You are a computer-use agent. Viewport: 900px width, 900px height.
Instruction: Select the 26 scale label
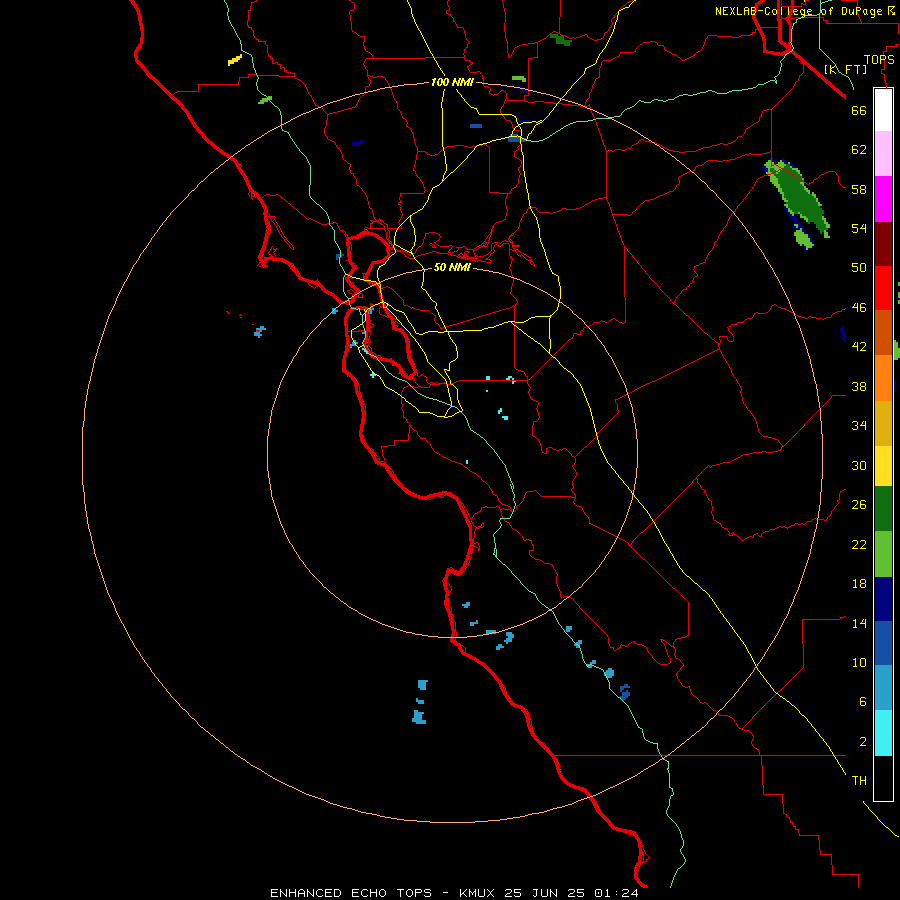pyautogui.click(x=859, y=505)
